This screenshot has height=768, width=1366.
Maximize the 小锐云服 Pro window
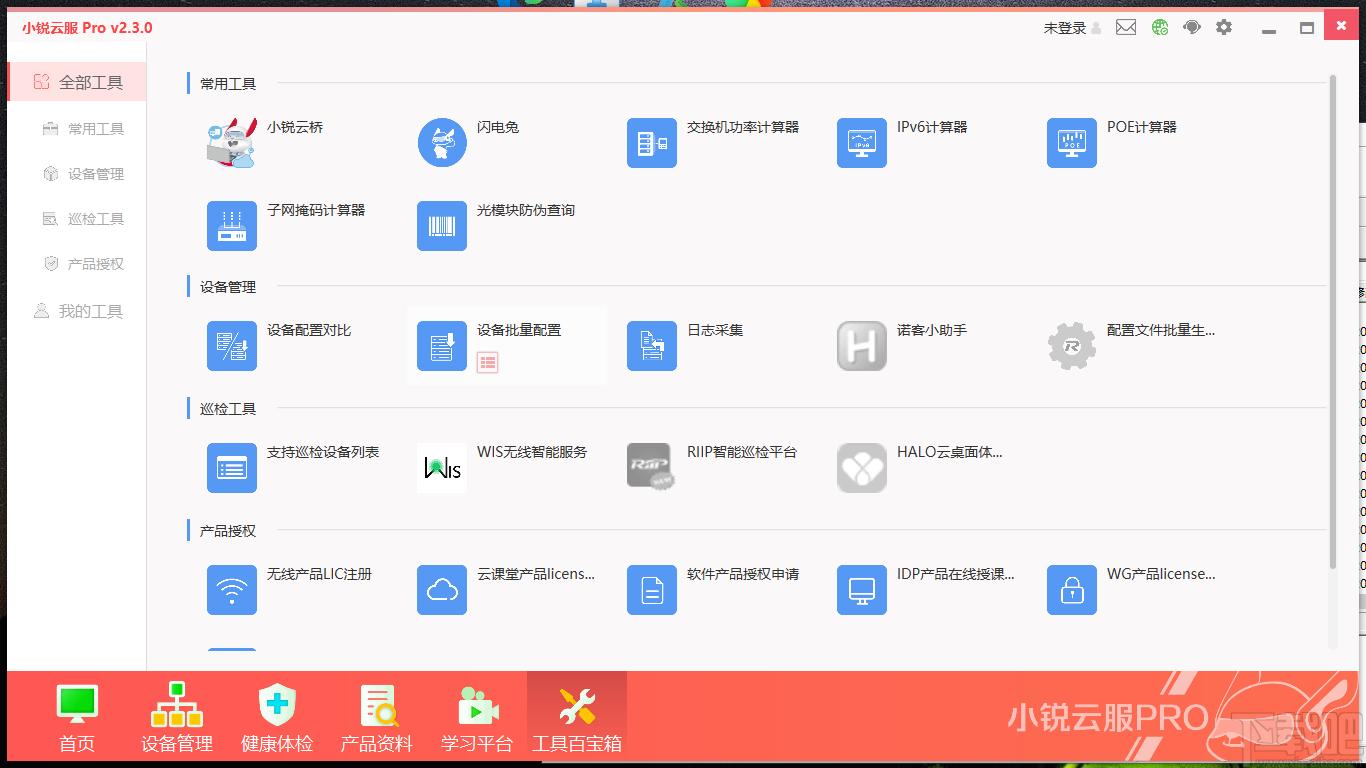[x=1307, y=28]
